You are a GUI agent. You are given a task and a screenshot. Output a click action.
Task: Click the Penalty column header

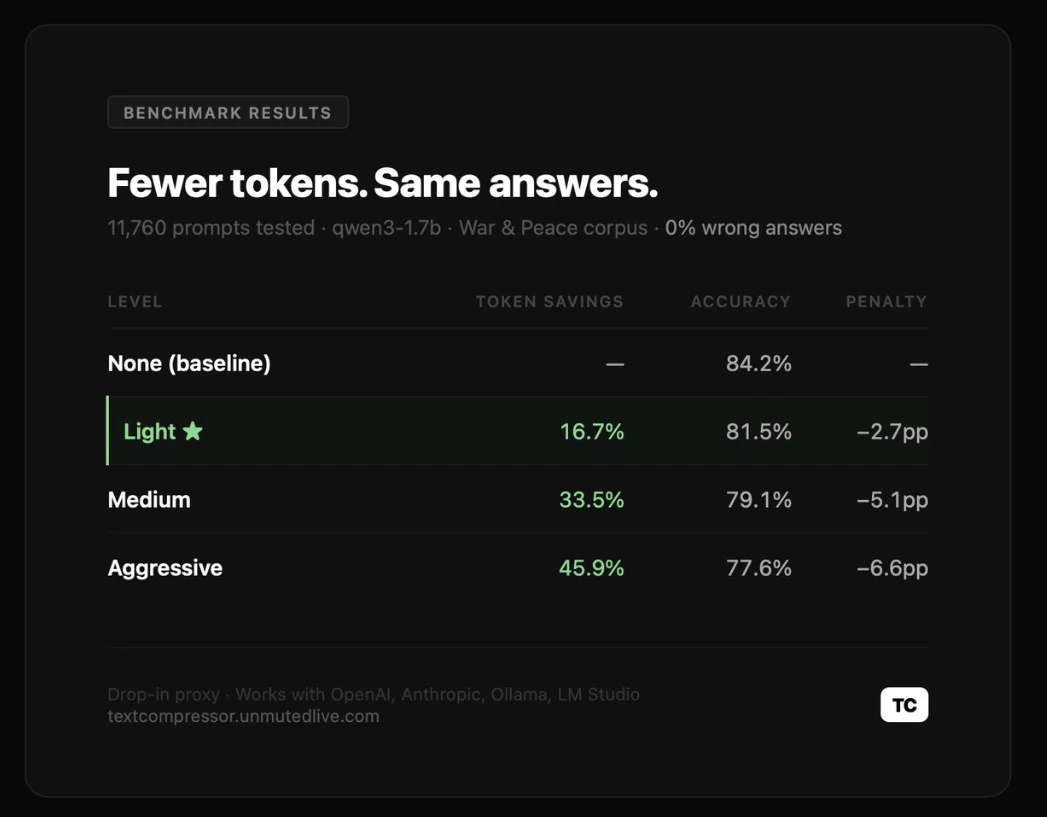pyautogui.click(x=887, y=302)
